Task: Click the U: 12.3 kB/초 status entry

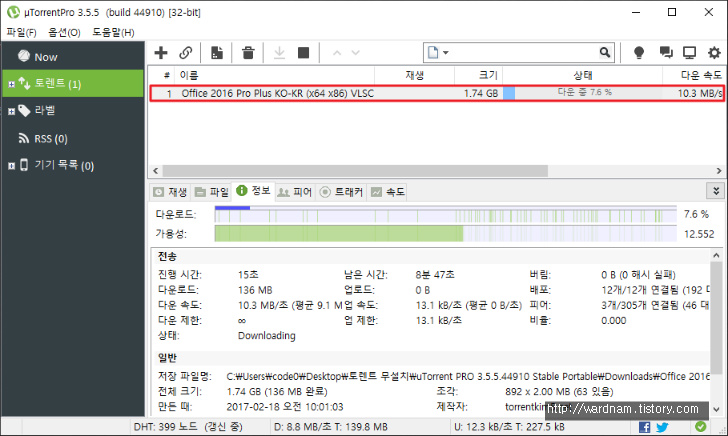Action: click(x=509, y=426)
